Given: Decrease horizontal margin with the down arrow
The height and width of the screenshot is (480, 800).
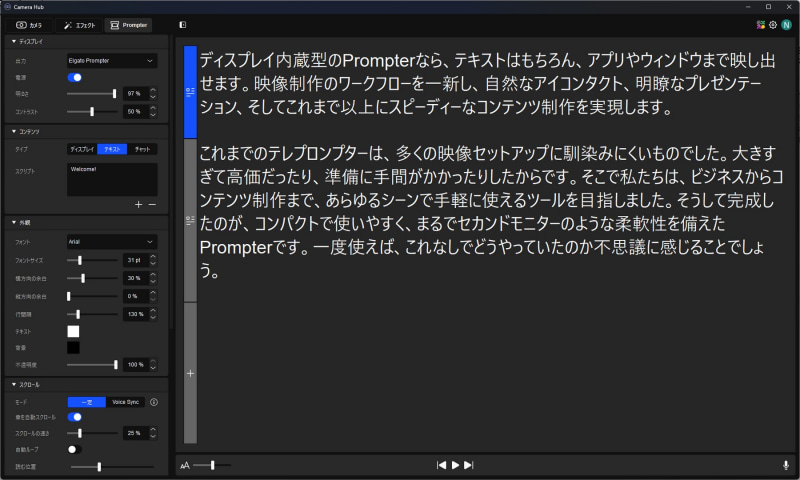Looking at the screenshot, I should tap(153, 282).
